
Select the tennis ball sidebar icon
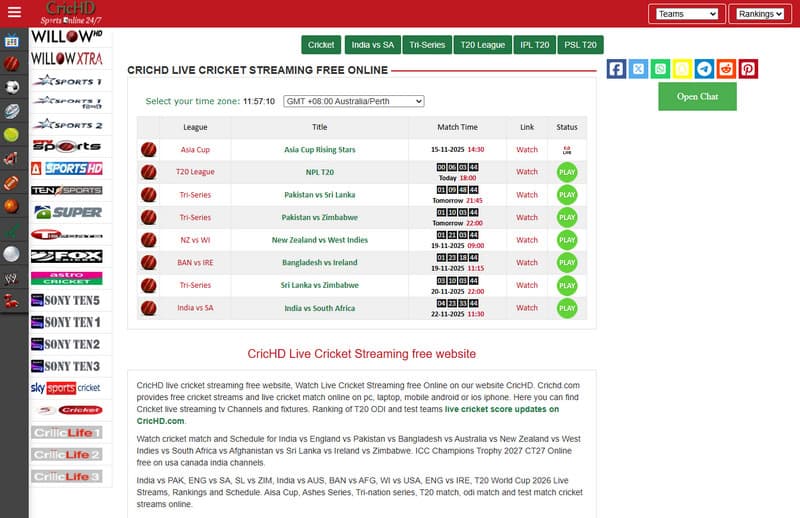(12, 135)
